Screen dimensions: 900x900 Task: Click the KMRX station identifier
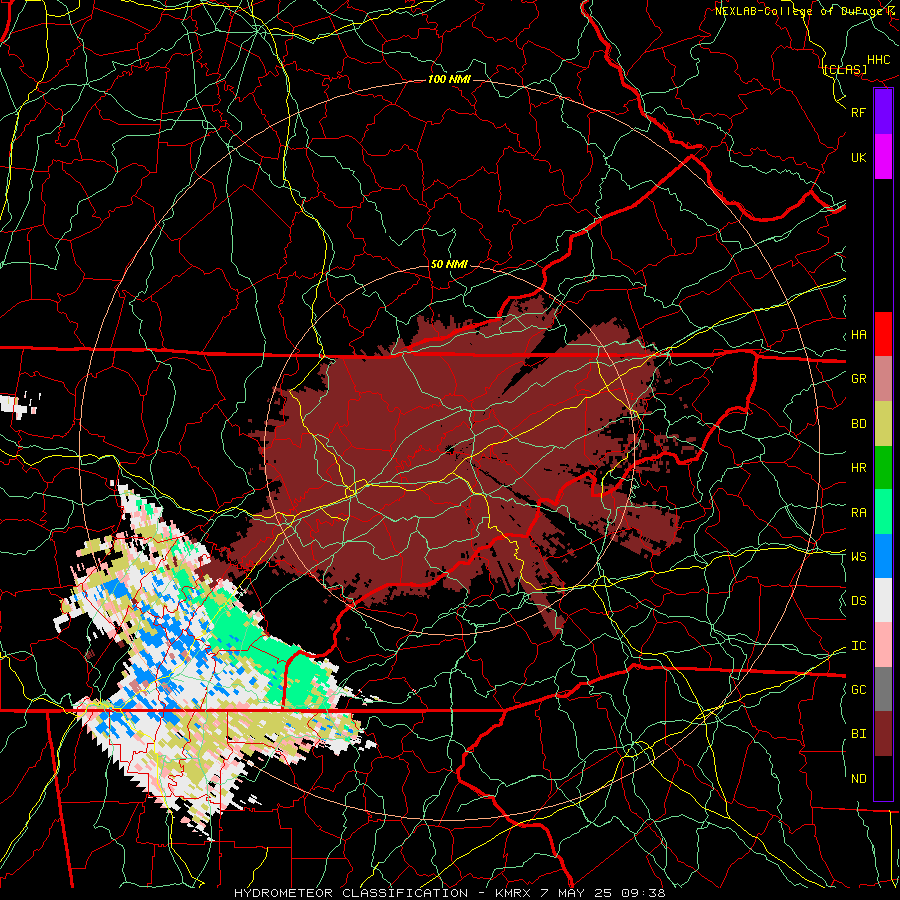click(x=513, y=893)
